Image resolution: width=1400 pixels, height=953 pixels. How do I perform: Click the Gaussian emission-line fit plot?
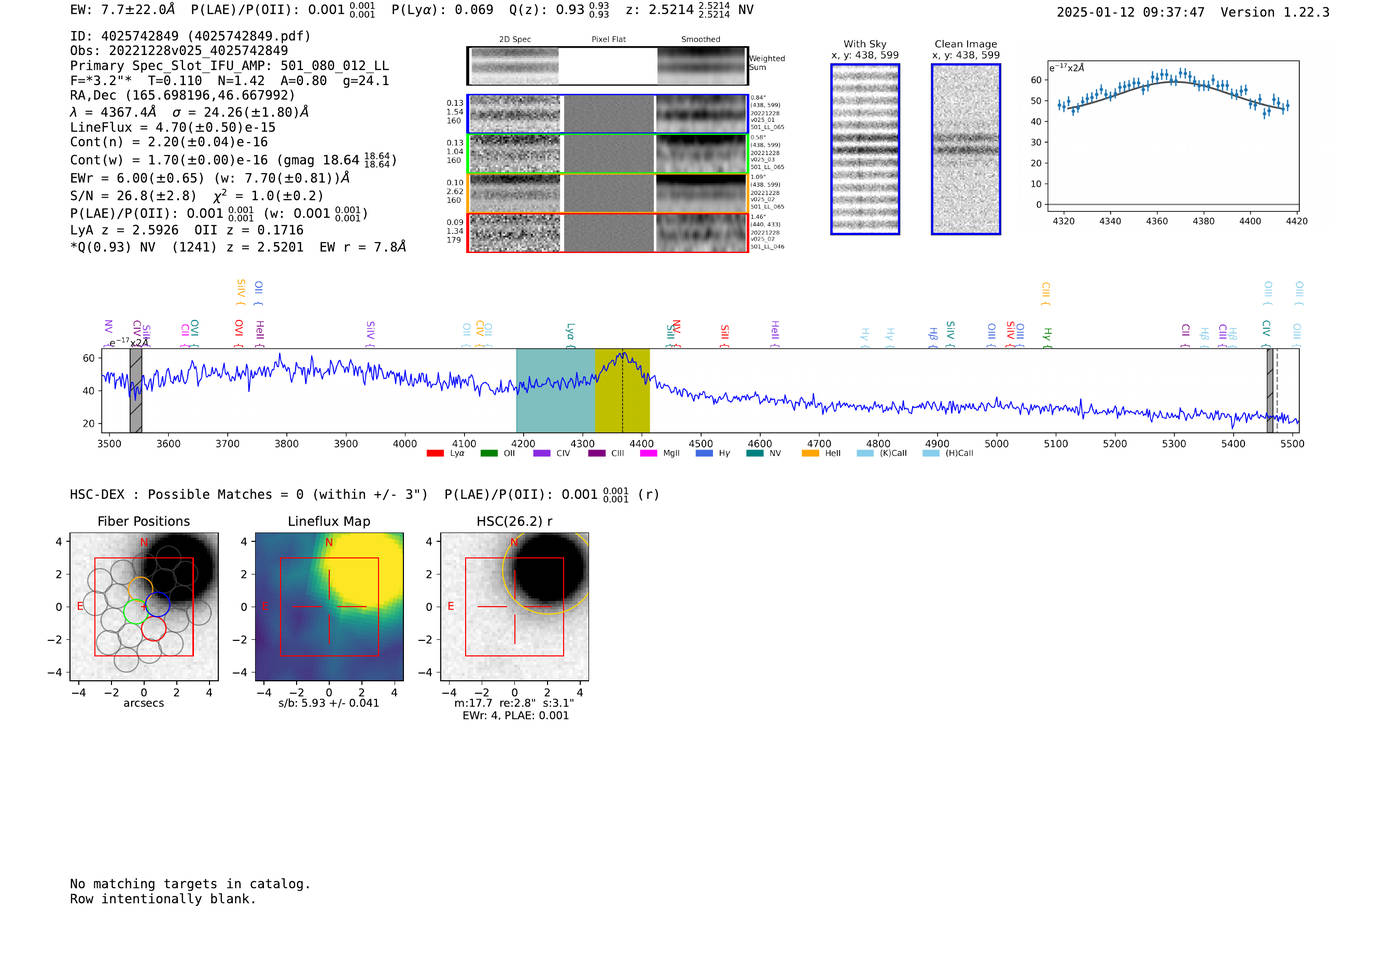[1175, 137]
